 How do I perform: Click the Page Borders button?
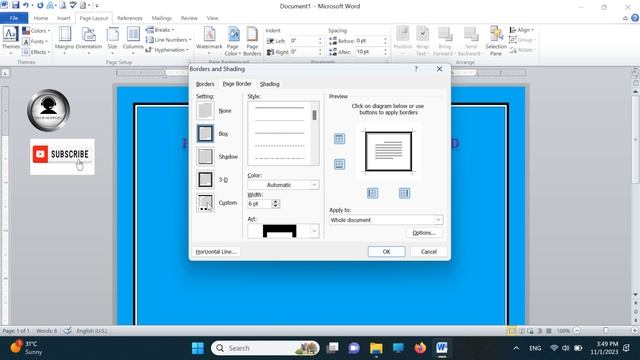(252, 40)
